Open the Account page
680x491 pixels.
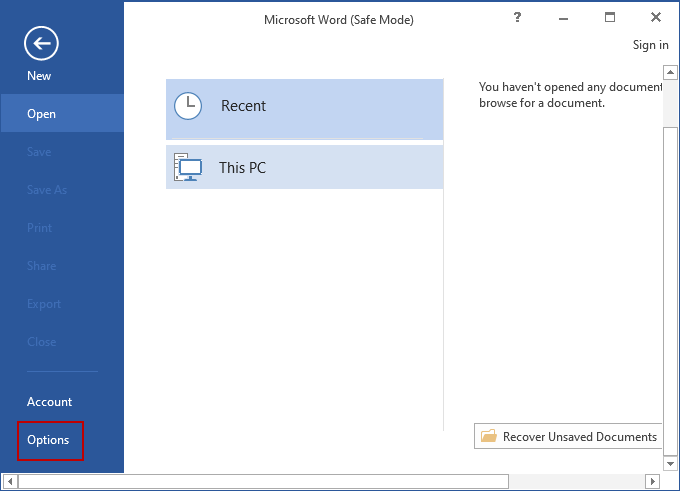point(49,402)
